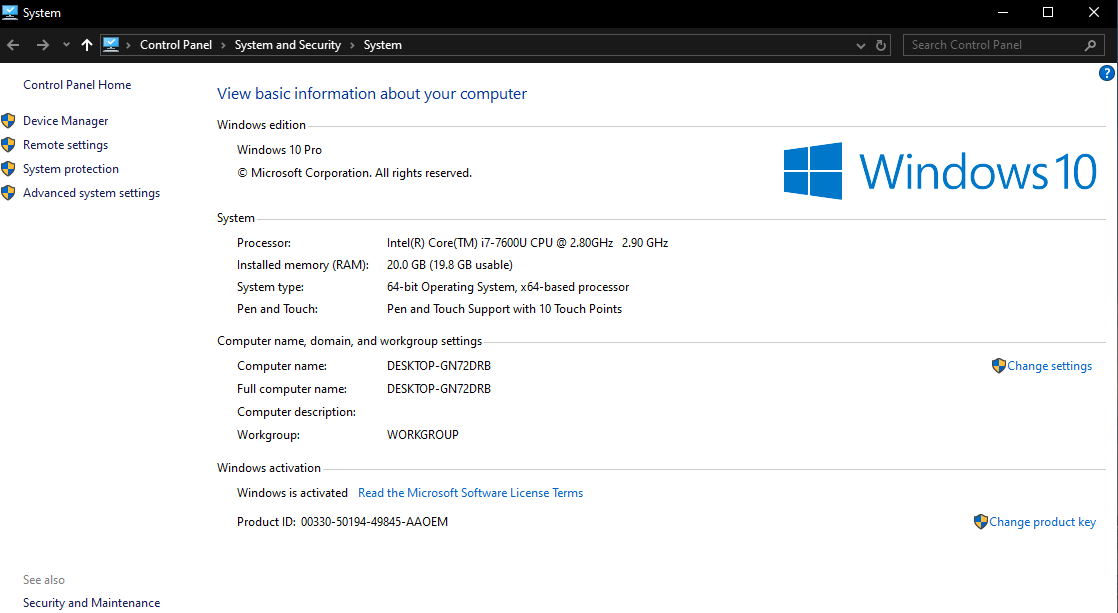Expand the address bar history dropdown

pos(861,45)
